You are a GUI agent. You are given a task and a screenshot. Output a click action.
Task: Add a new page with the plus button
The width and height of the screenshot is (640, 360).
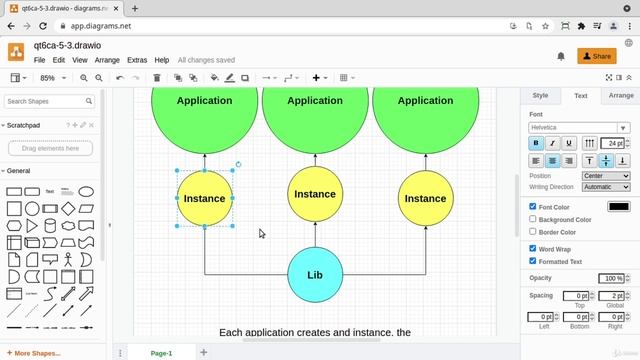(203, 352)
